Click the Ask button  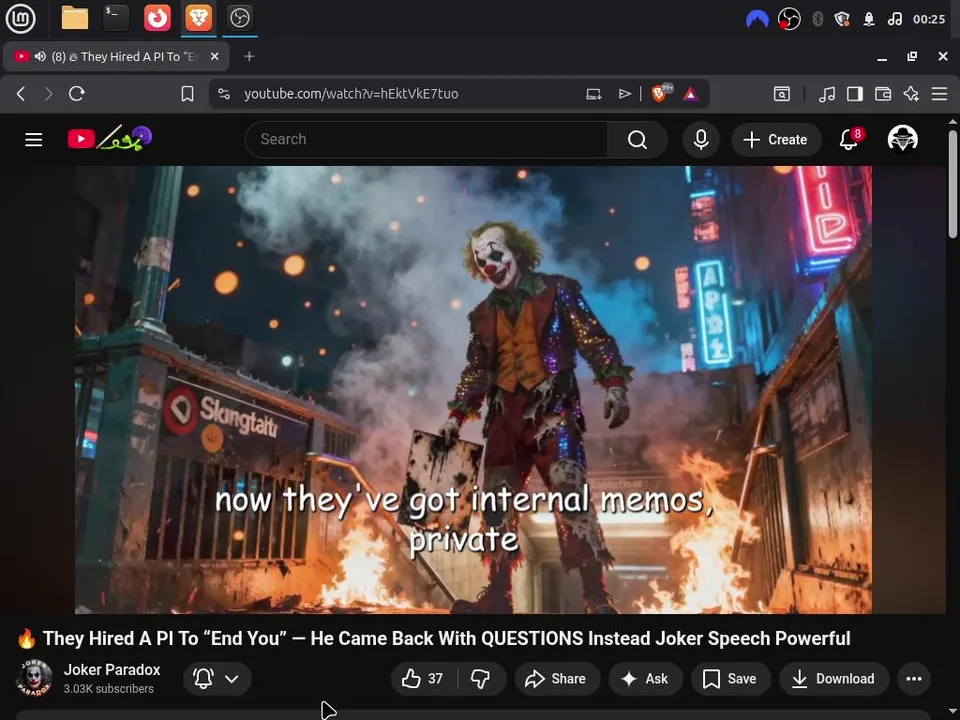[645, 678]
